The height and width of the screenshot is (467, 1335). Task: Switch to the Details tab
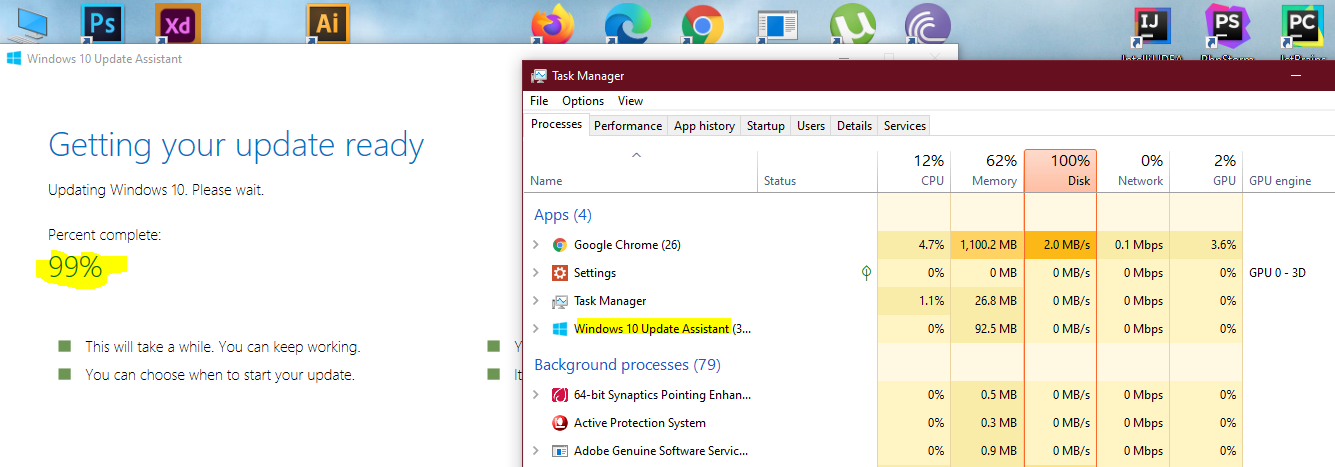click(854, 126)
